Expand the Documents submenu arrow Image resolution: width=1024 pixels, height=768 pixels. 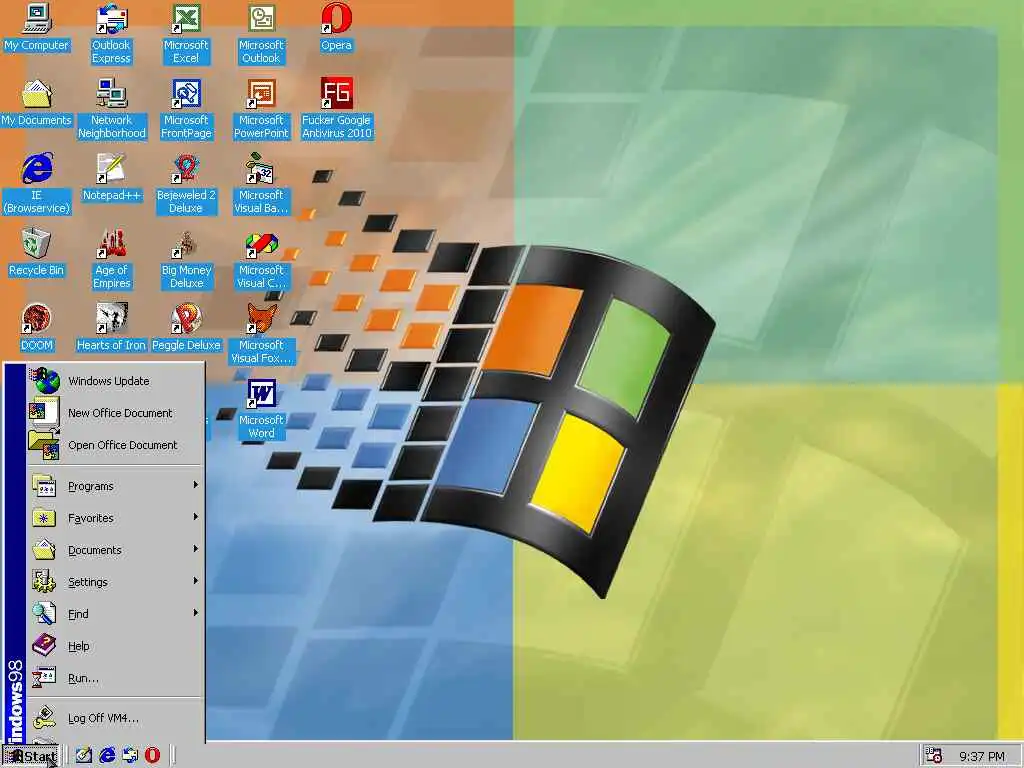[x=195, y=549]
